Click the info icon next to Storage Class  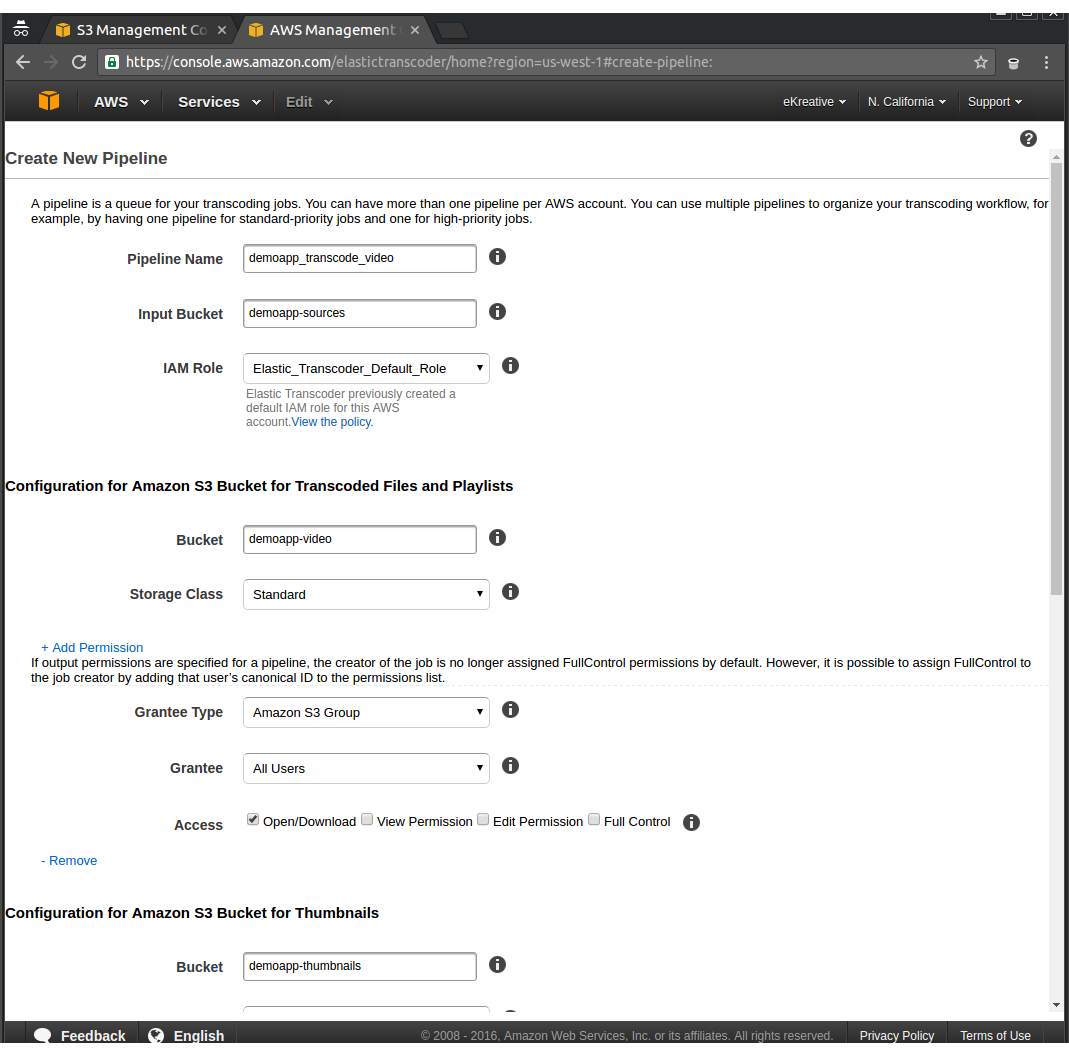pyautogui.click(x=510, y=591)
